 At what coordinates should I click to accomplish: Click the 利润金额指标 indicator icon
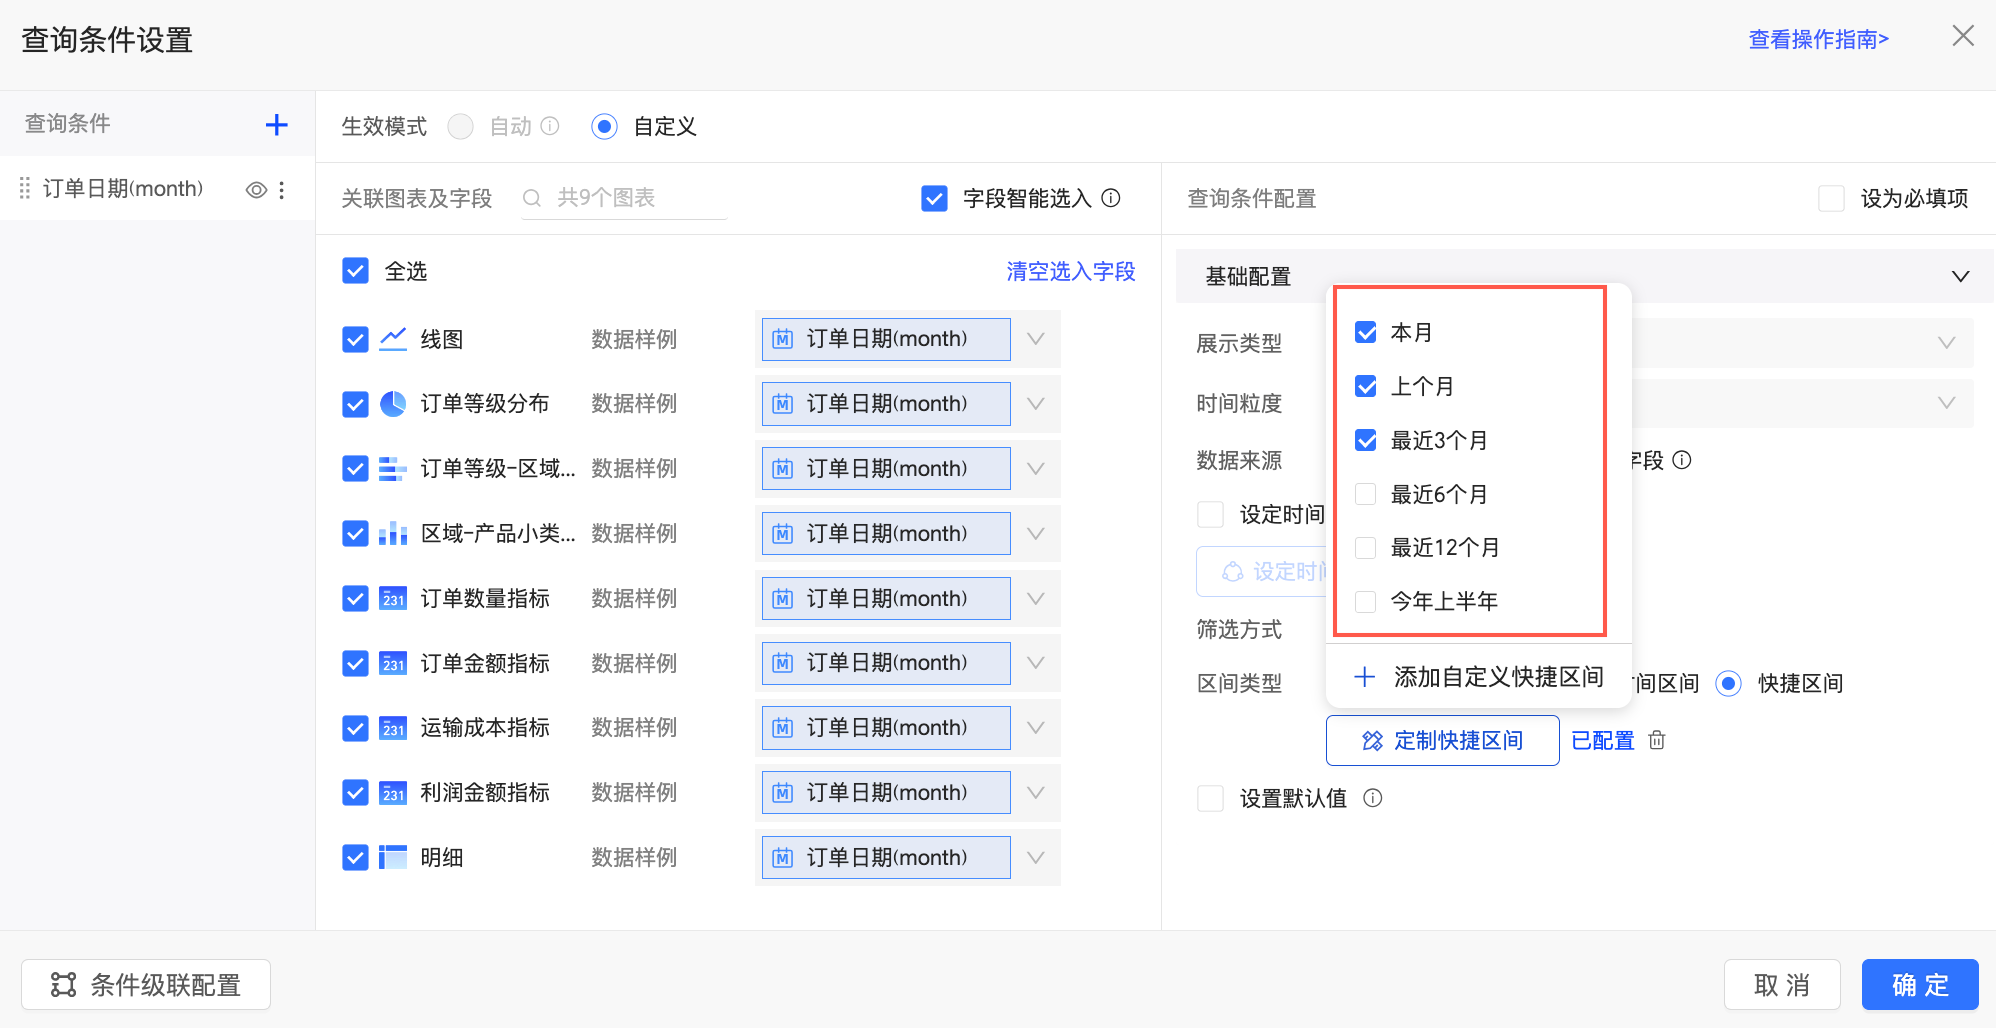point(393,793)
